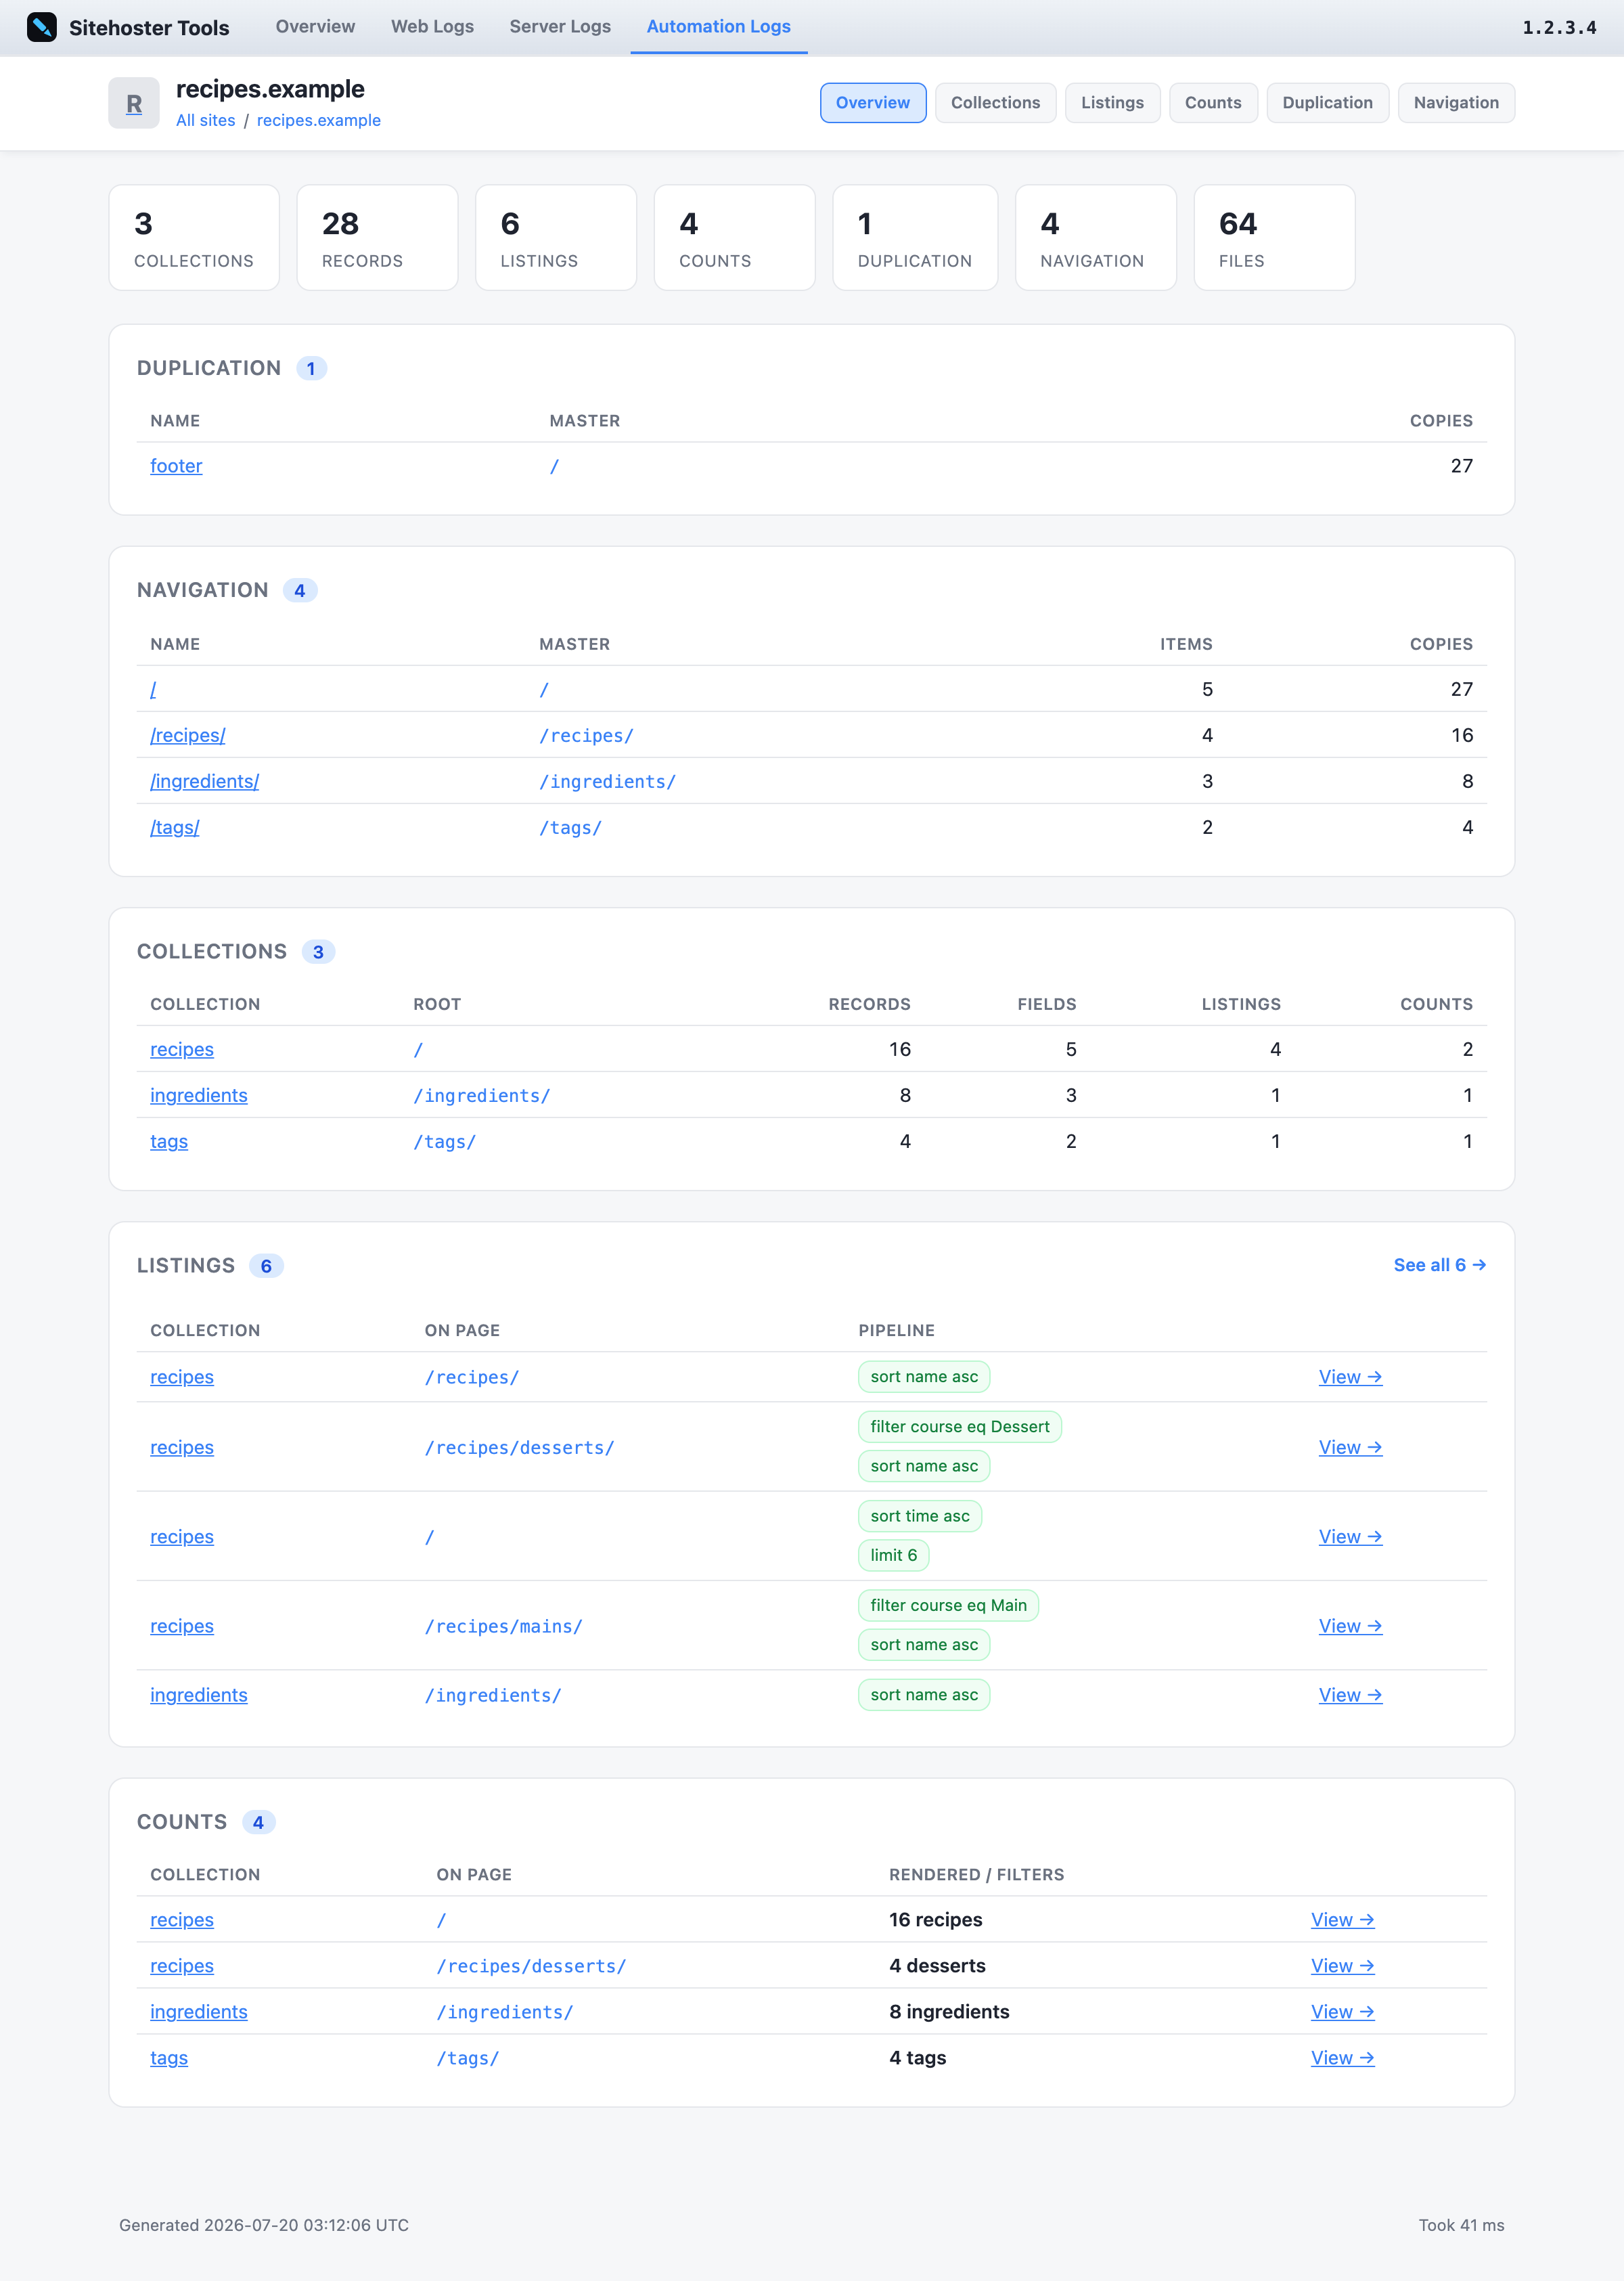This screenshot has width=1624, height=2281.
Task: View the /recipes/mains/ listing details
Action: [x=1350, y=1626]
